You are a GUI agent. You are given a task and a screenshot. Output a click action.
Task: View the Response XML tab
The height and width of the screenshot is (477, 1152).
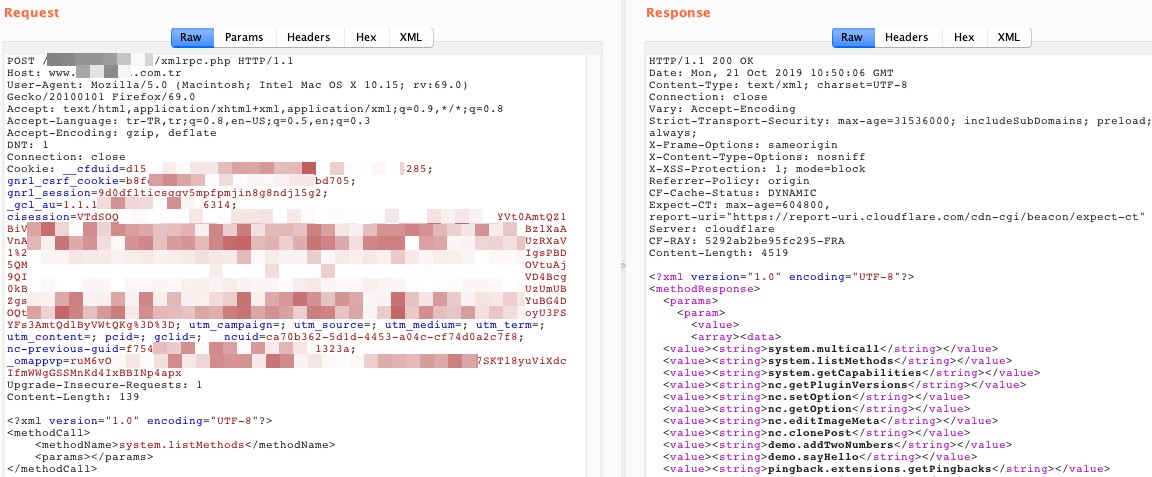coord(1009,37)
